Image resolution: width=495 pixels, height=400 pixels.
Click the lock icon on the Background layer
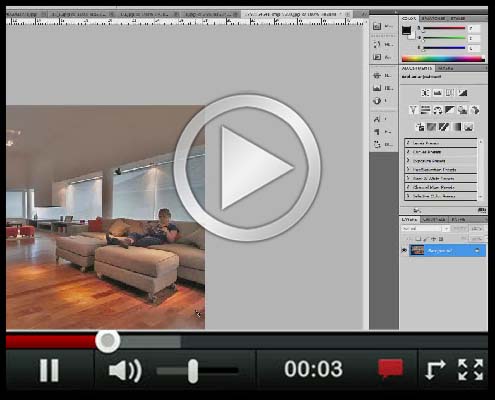tap(477, 251)
